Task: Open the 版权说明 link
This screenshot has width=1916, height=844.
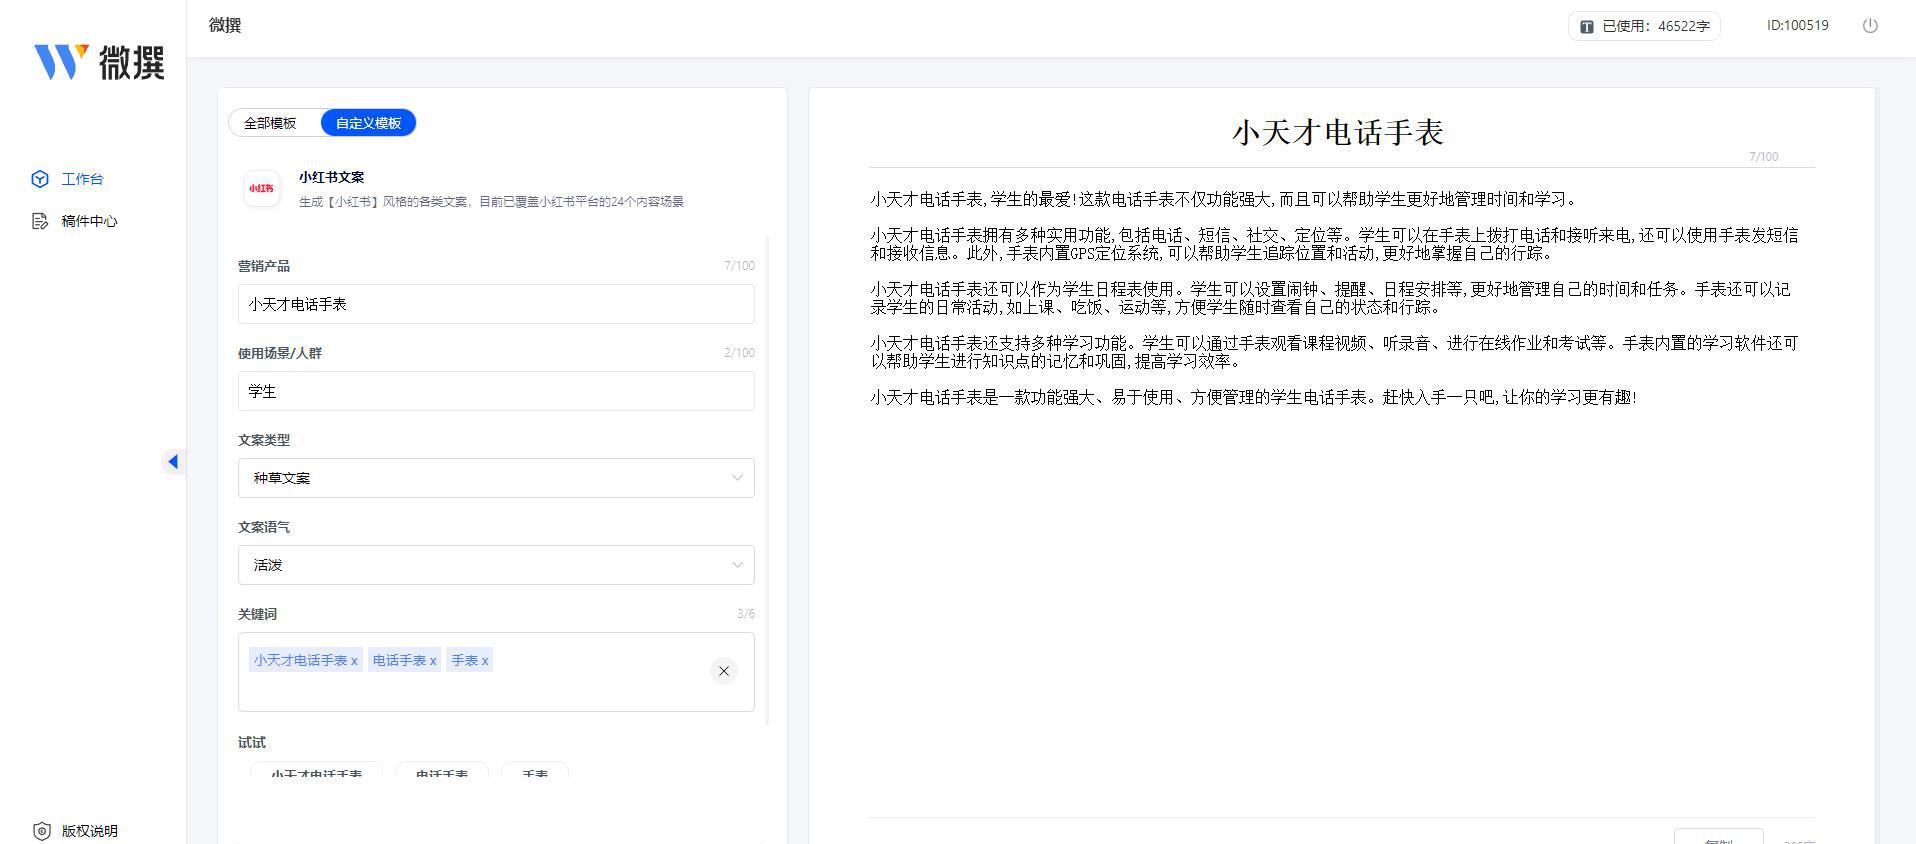Action: (x=89, y=831)
